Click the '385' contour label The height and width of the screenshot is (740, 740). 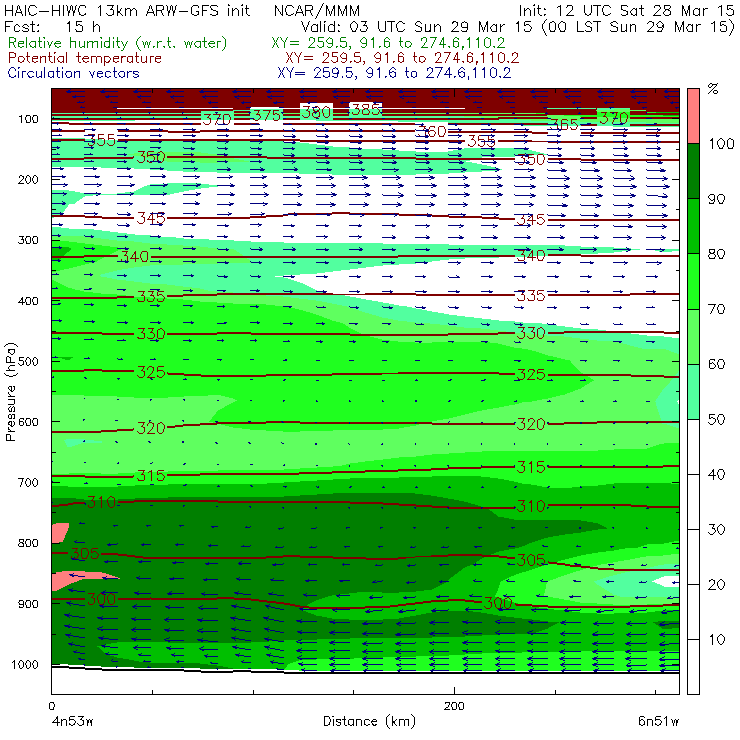365,109
